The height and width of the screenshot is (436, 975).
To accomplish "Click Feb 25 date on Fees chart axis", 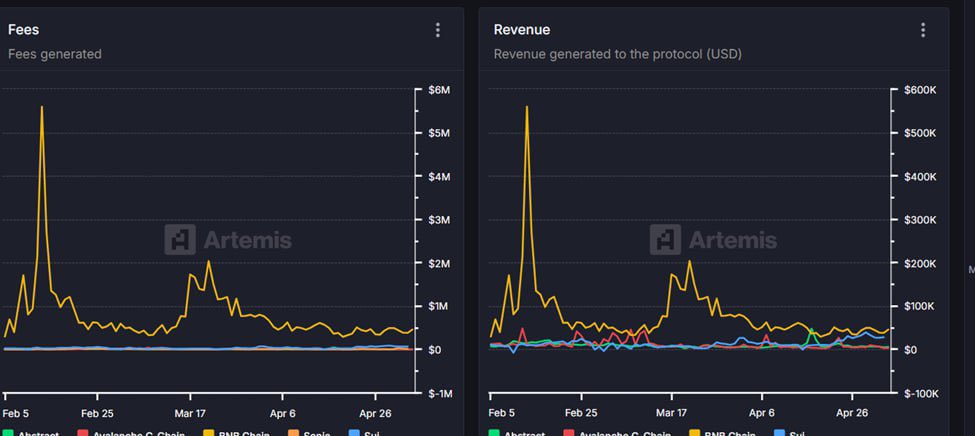I will pos(98,413).
